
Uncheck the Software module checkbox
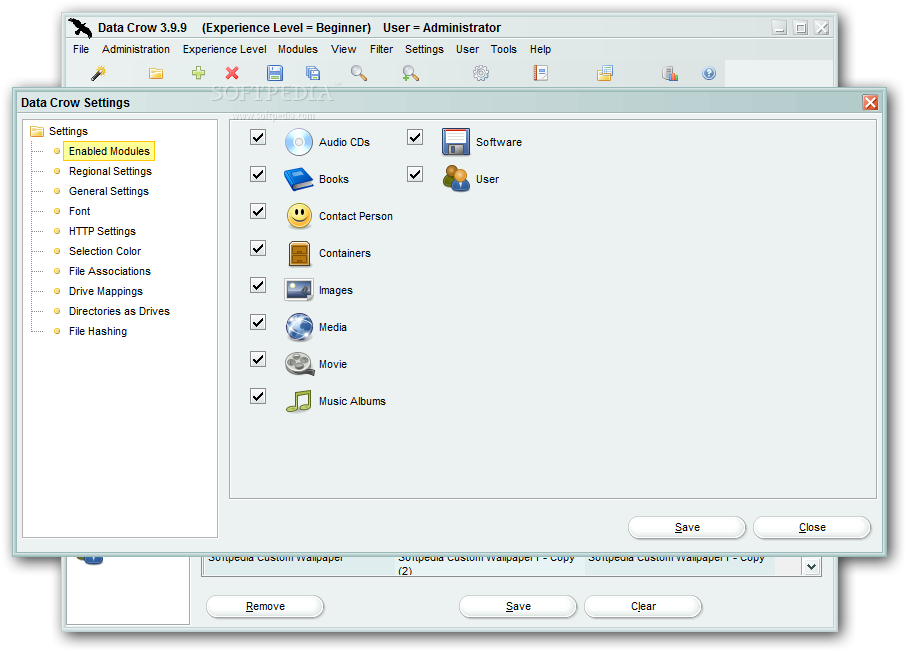[415, 137]
